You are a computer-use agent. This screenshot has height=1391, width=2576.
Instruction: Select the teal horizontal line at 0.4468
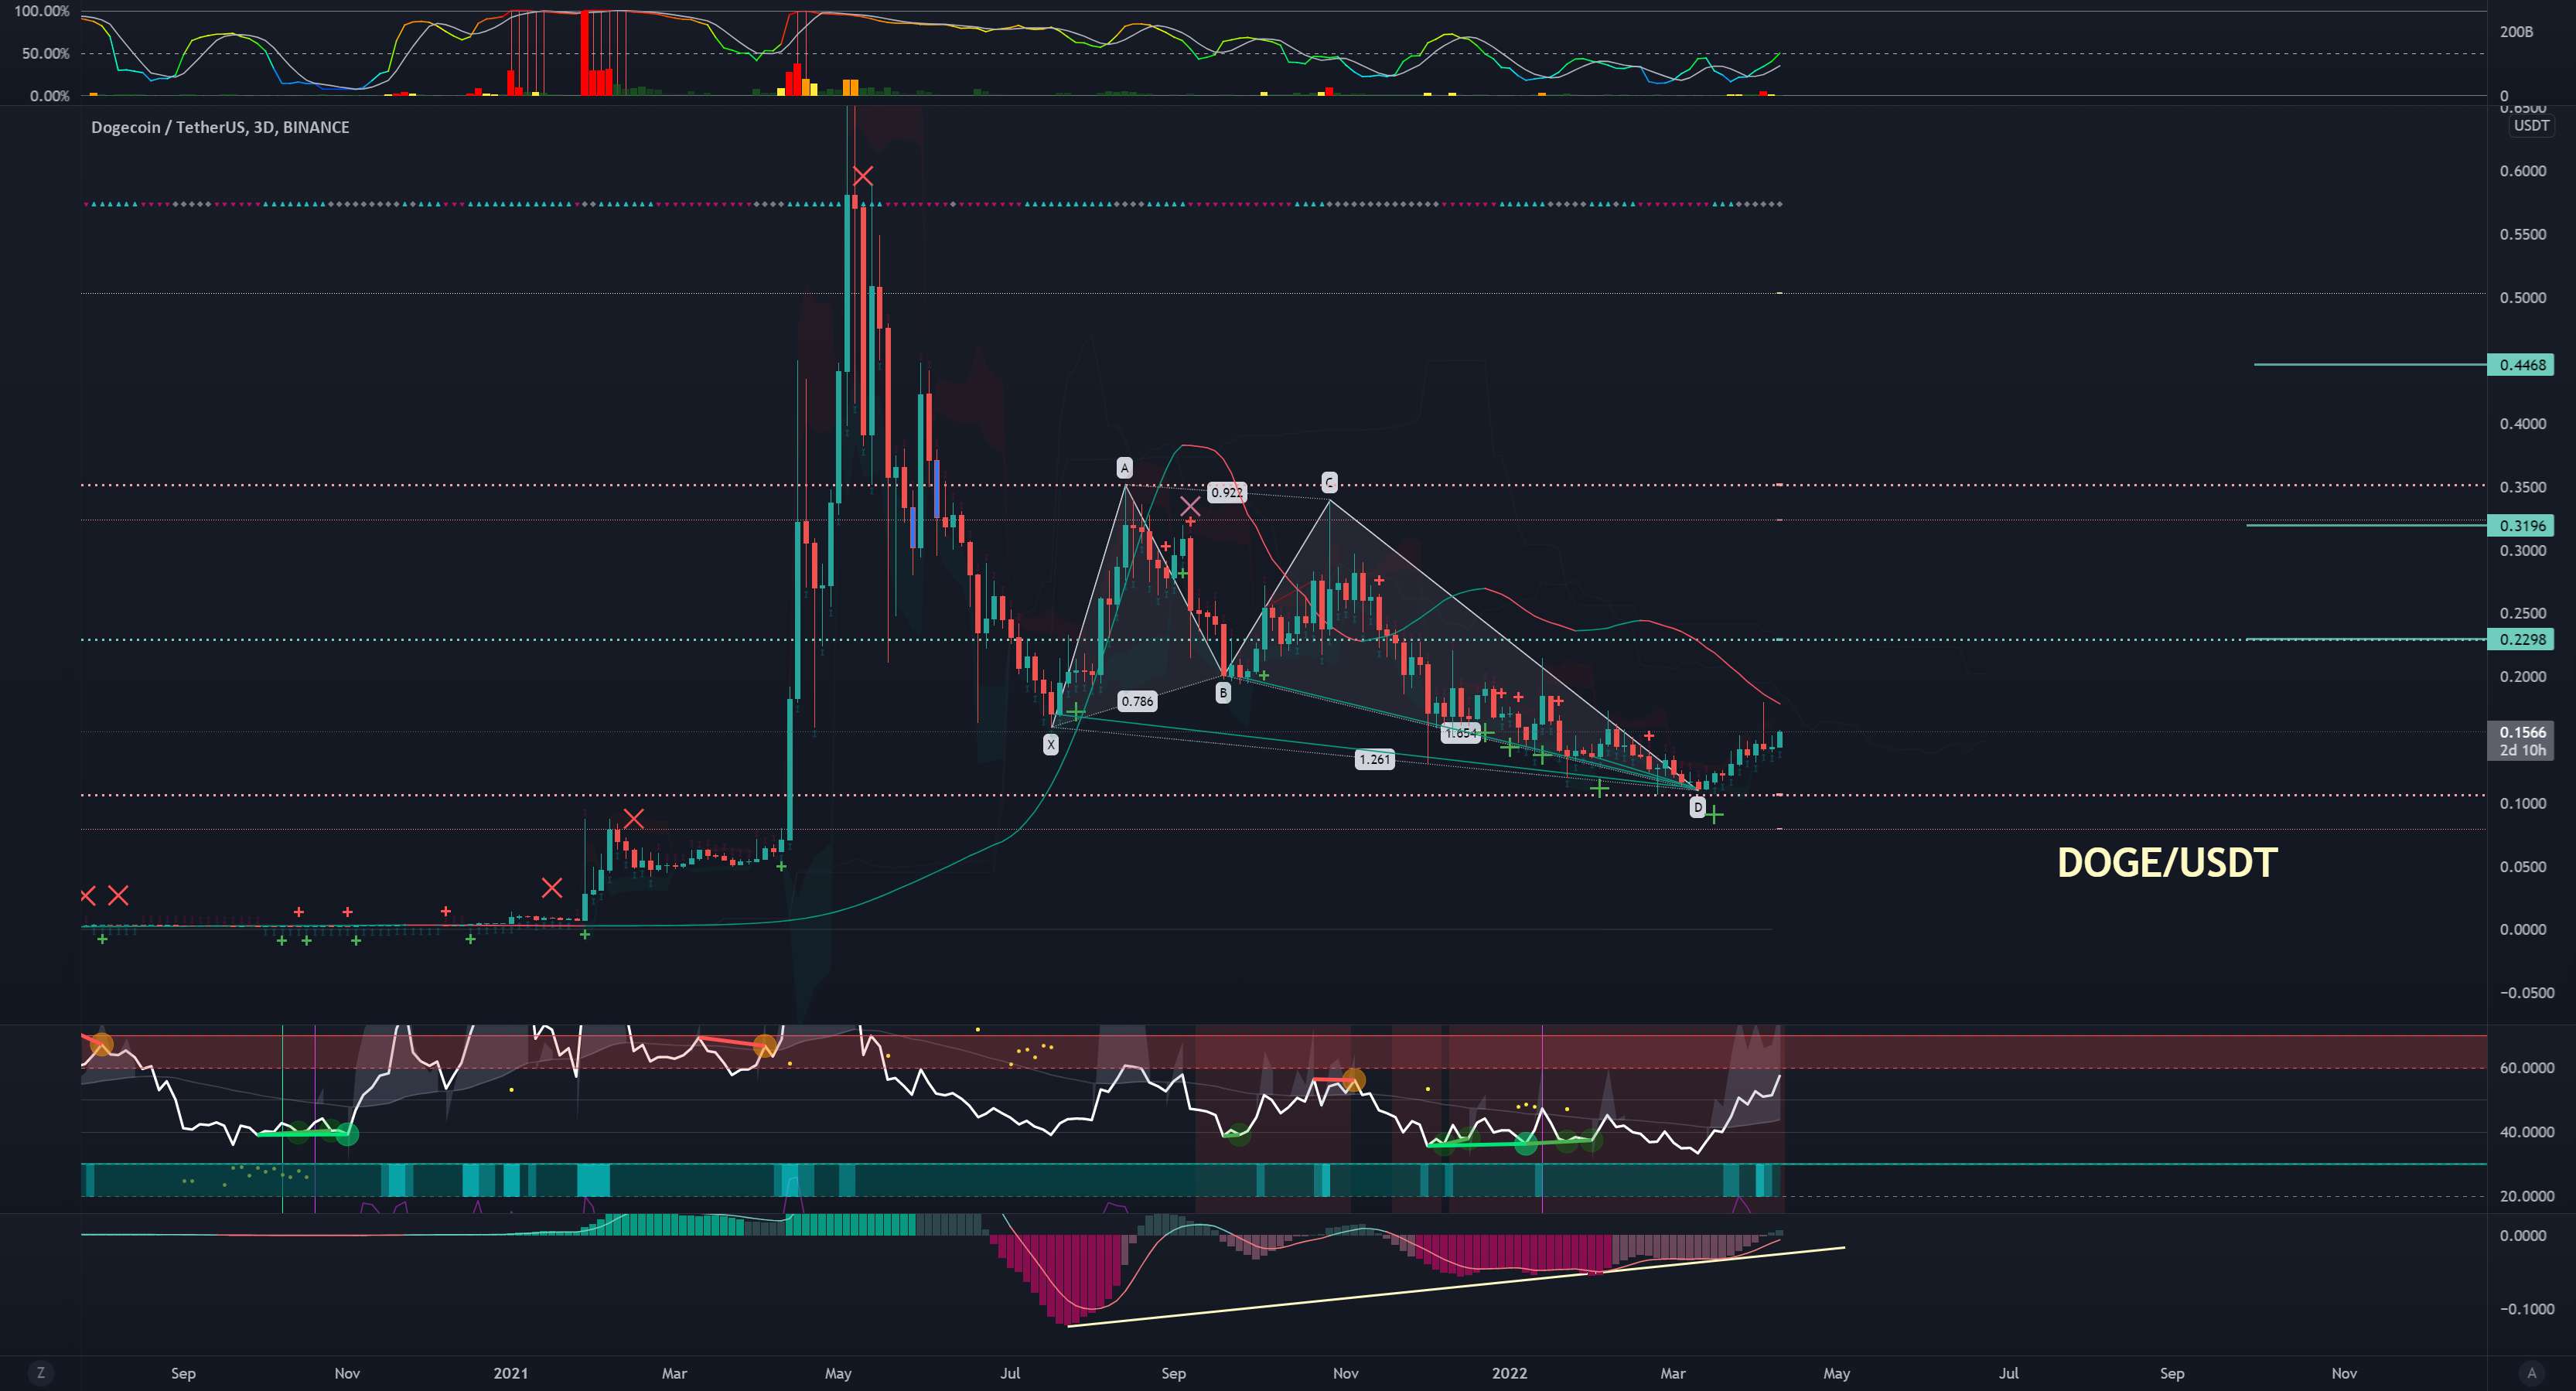[2370, 365]
